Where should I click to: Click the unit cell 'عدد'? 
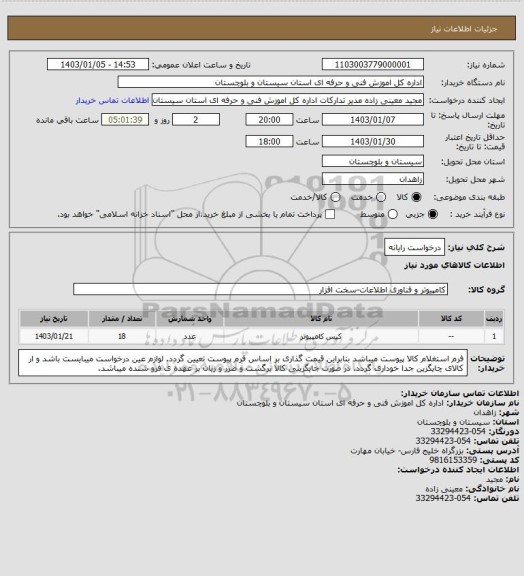point(190,336)
